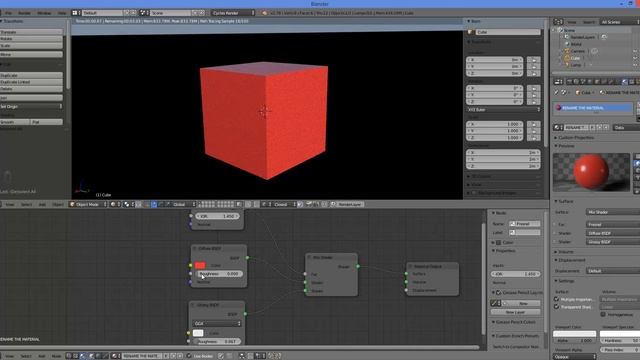Viewport: 640px width, 360px height.
Task: Toggle the Color panel checkbox in node sidebar
Action: [x=498, y=242]
